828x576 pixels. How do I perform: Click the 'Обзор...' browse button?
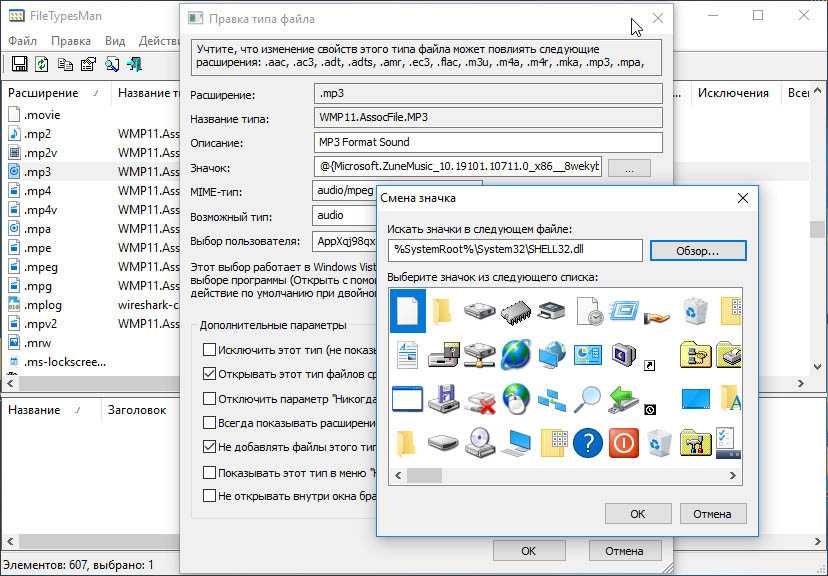point(698,250)
